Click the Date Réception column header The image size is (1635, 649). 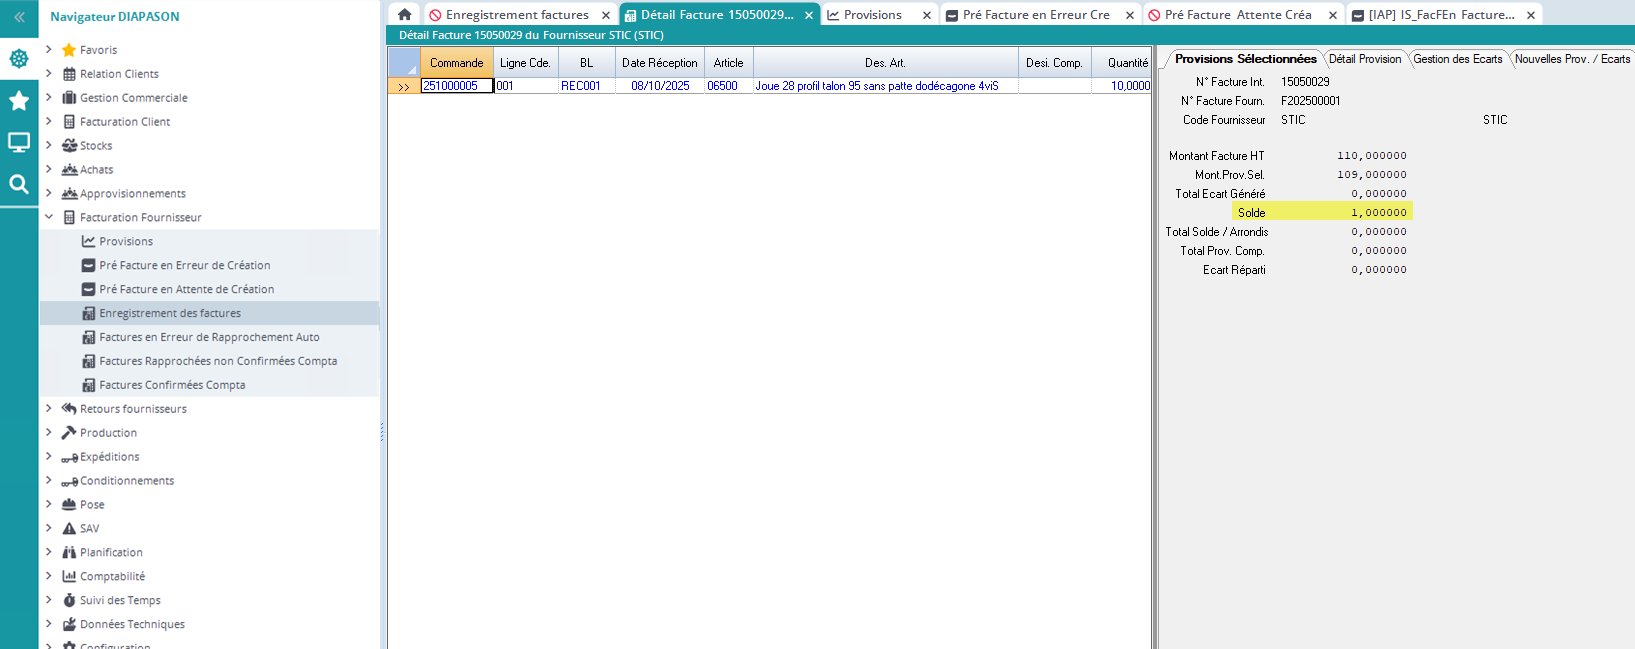coord(659,63)
